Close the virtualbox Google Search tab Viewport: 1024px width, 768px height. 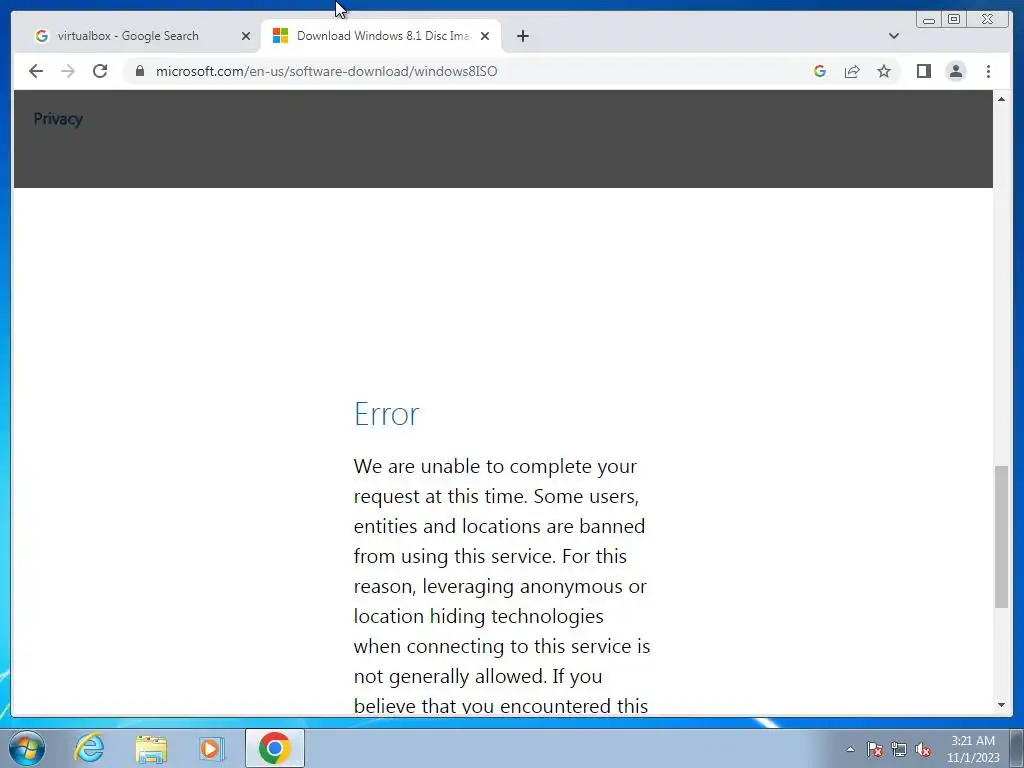tap(246, 36)
